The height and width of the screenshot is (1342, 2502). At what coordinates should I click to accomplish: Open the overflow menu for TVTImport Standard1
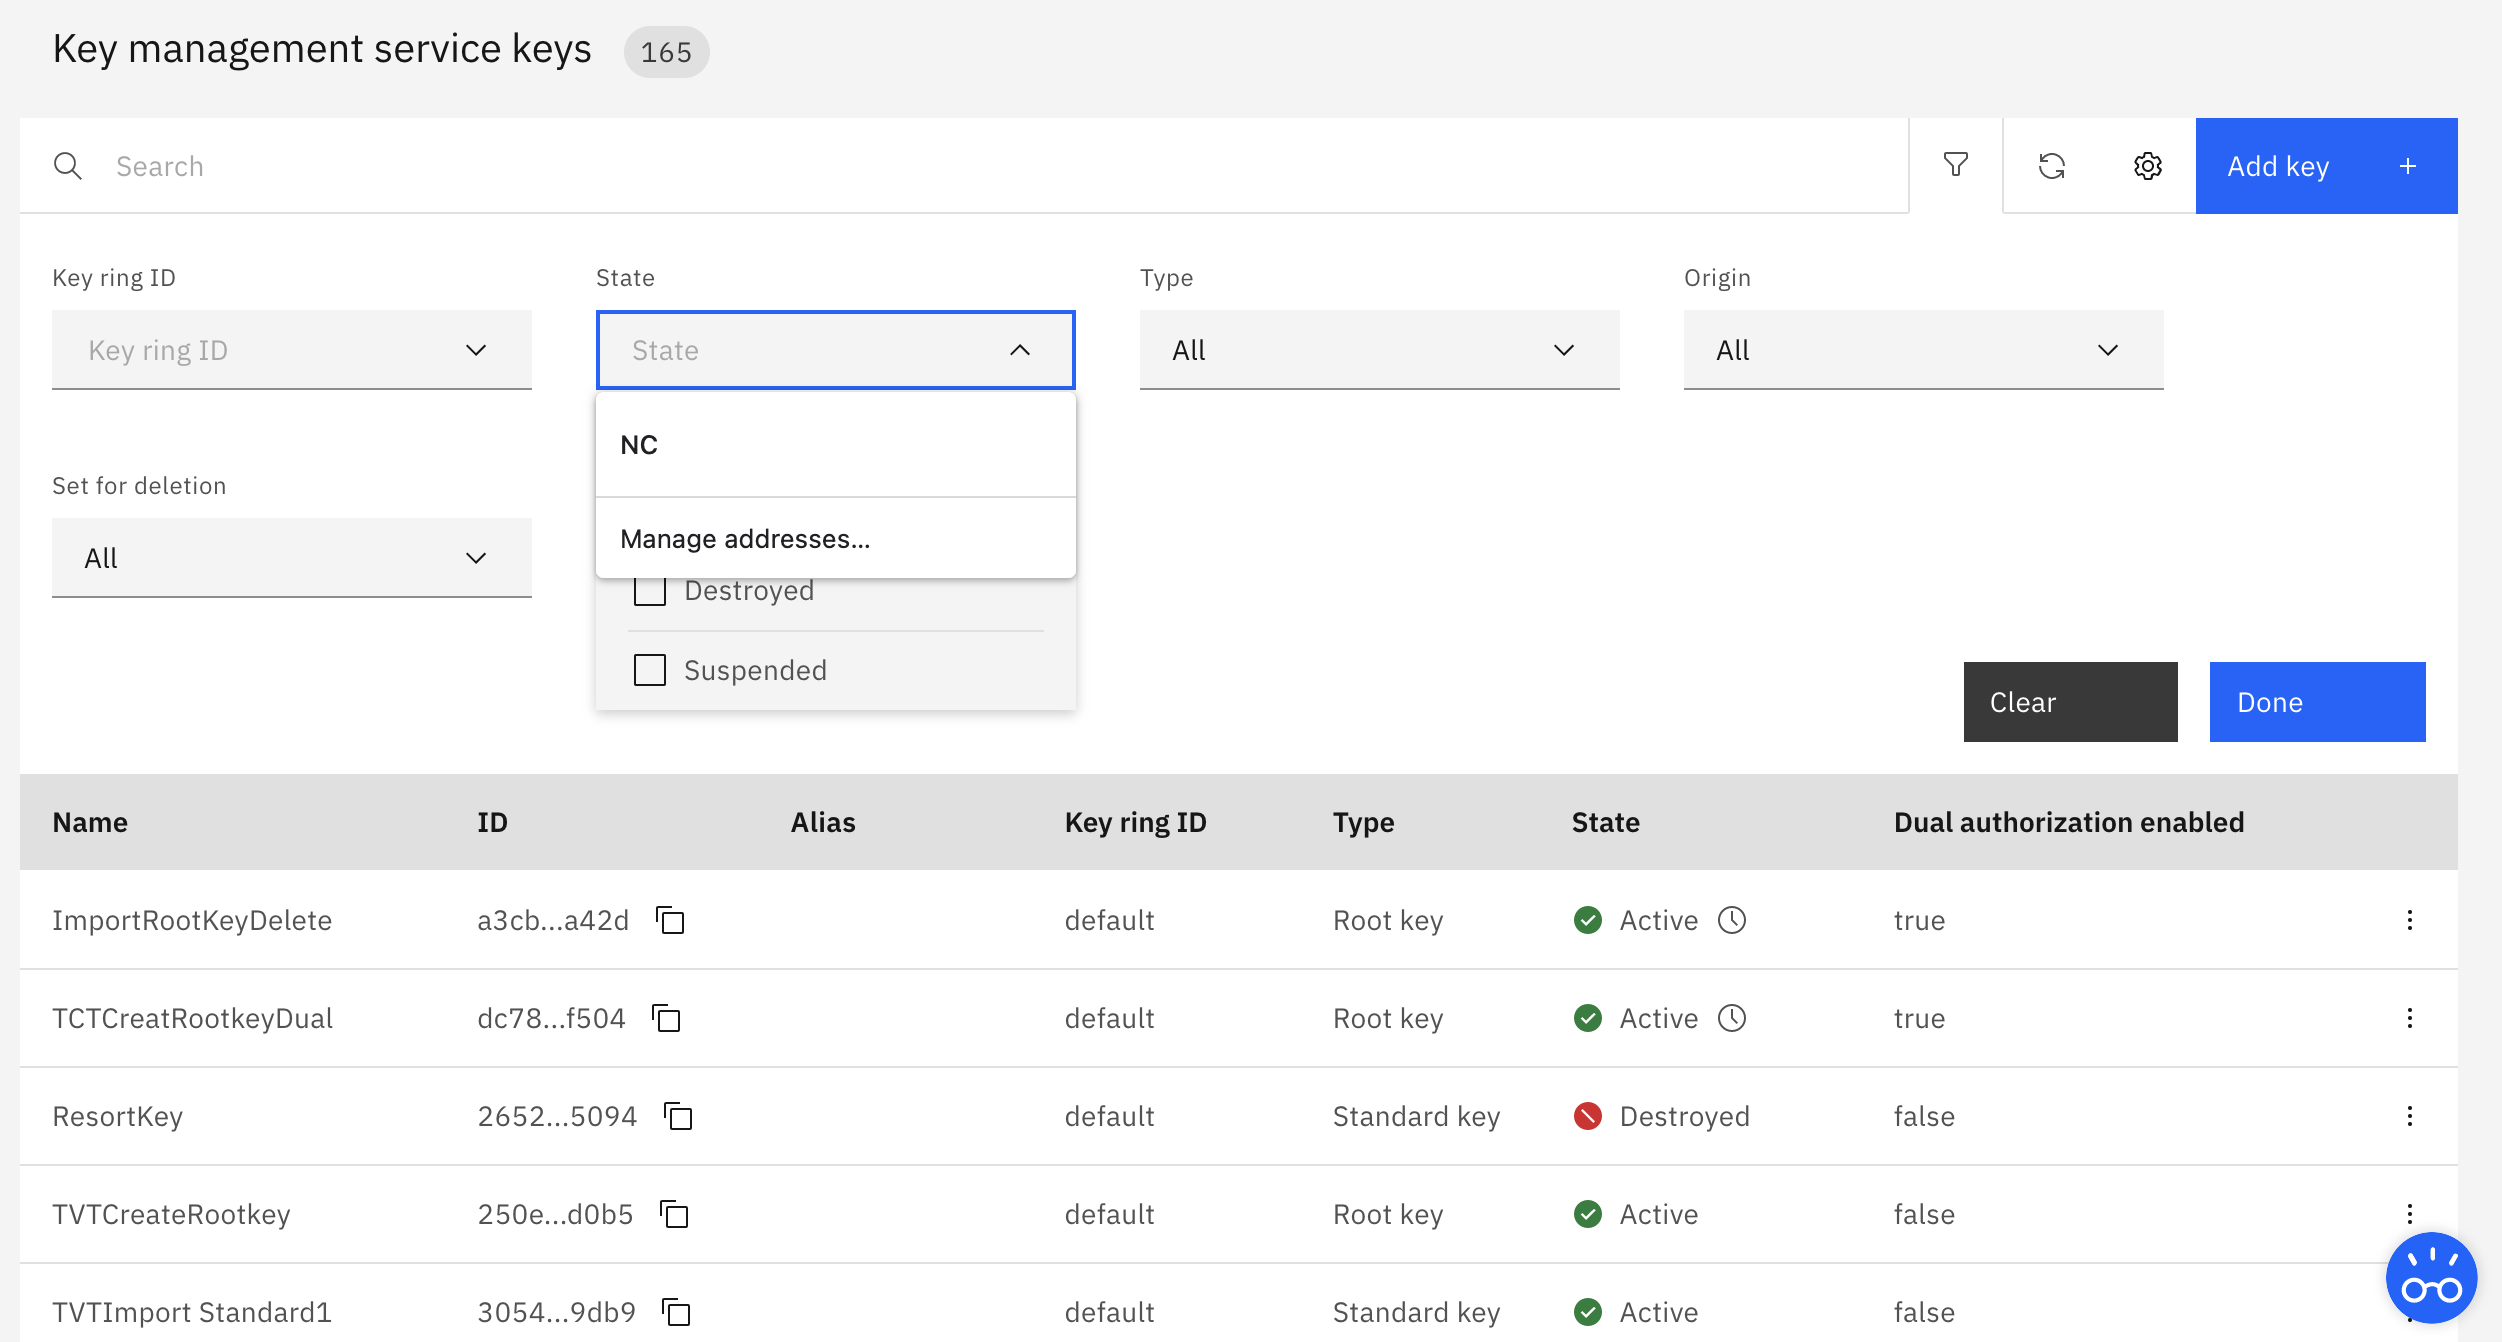(2410, 1311)
